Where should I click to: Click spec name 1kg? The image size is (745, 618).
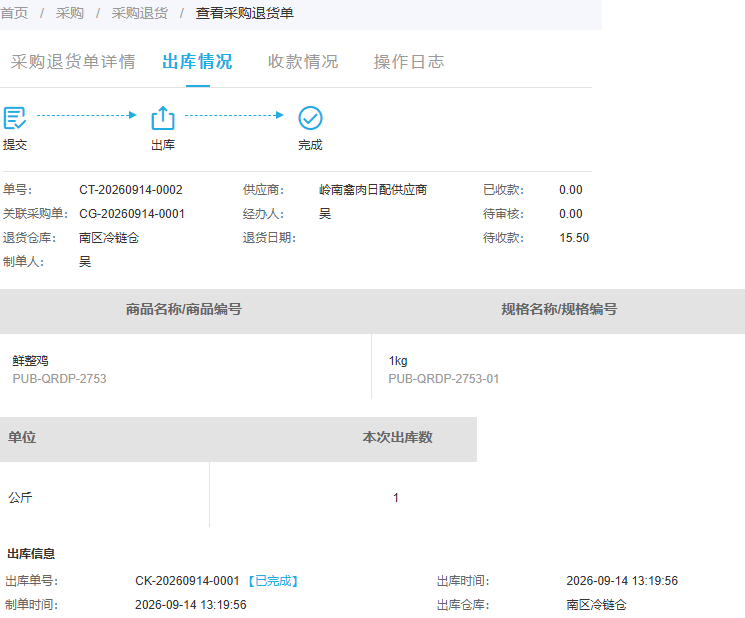pyautogui.click(x=398, y=361)
